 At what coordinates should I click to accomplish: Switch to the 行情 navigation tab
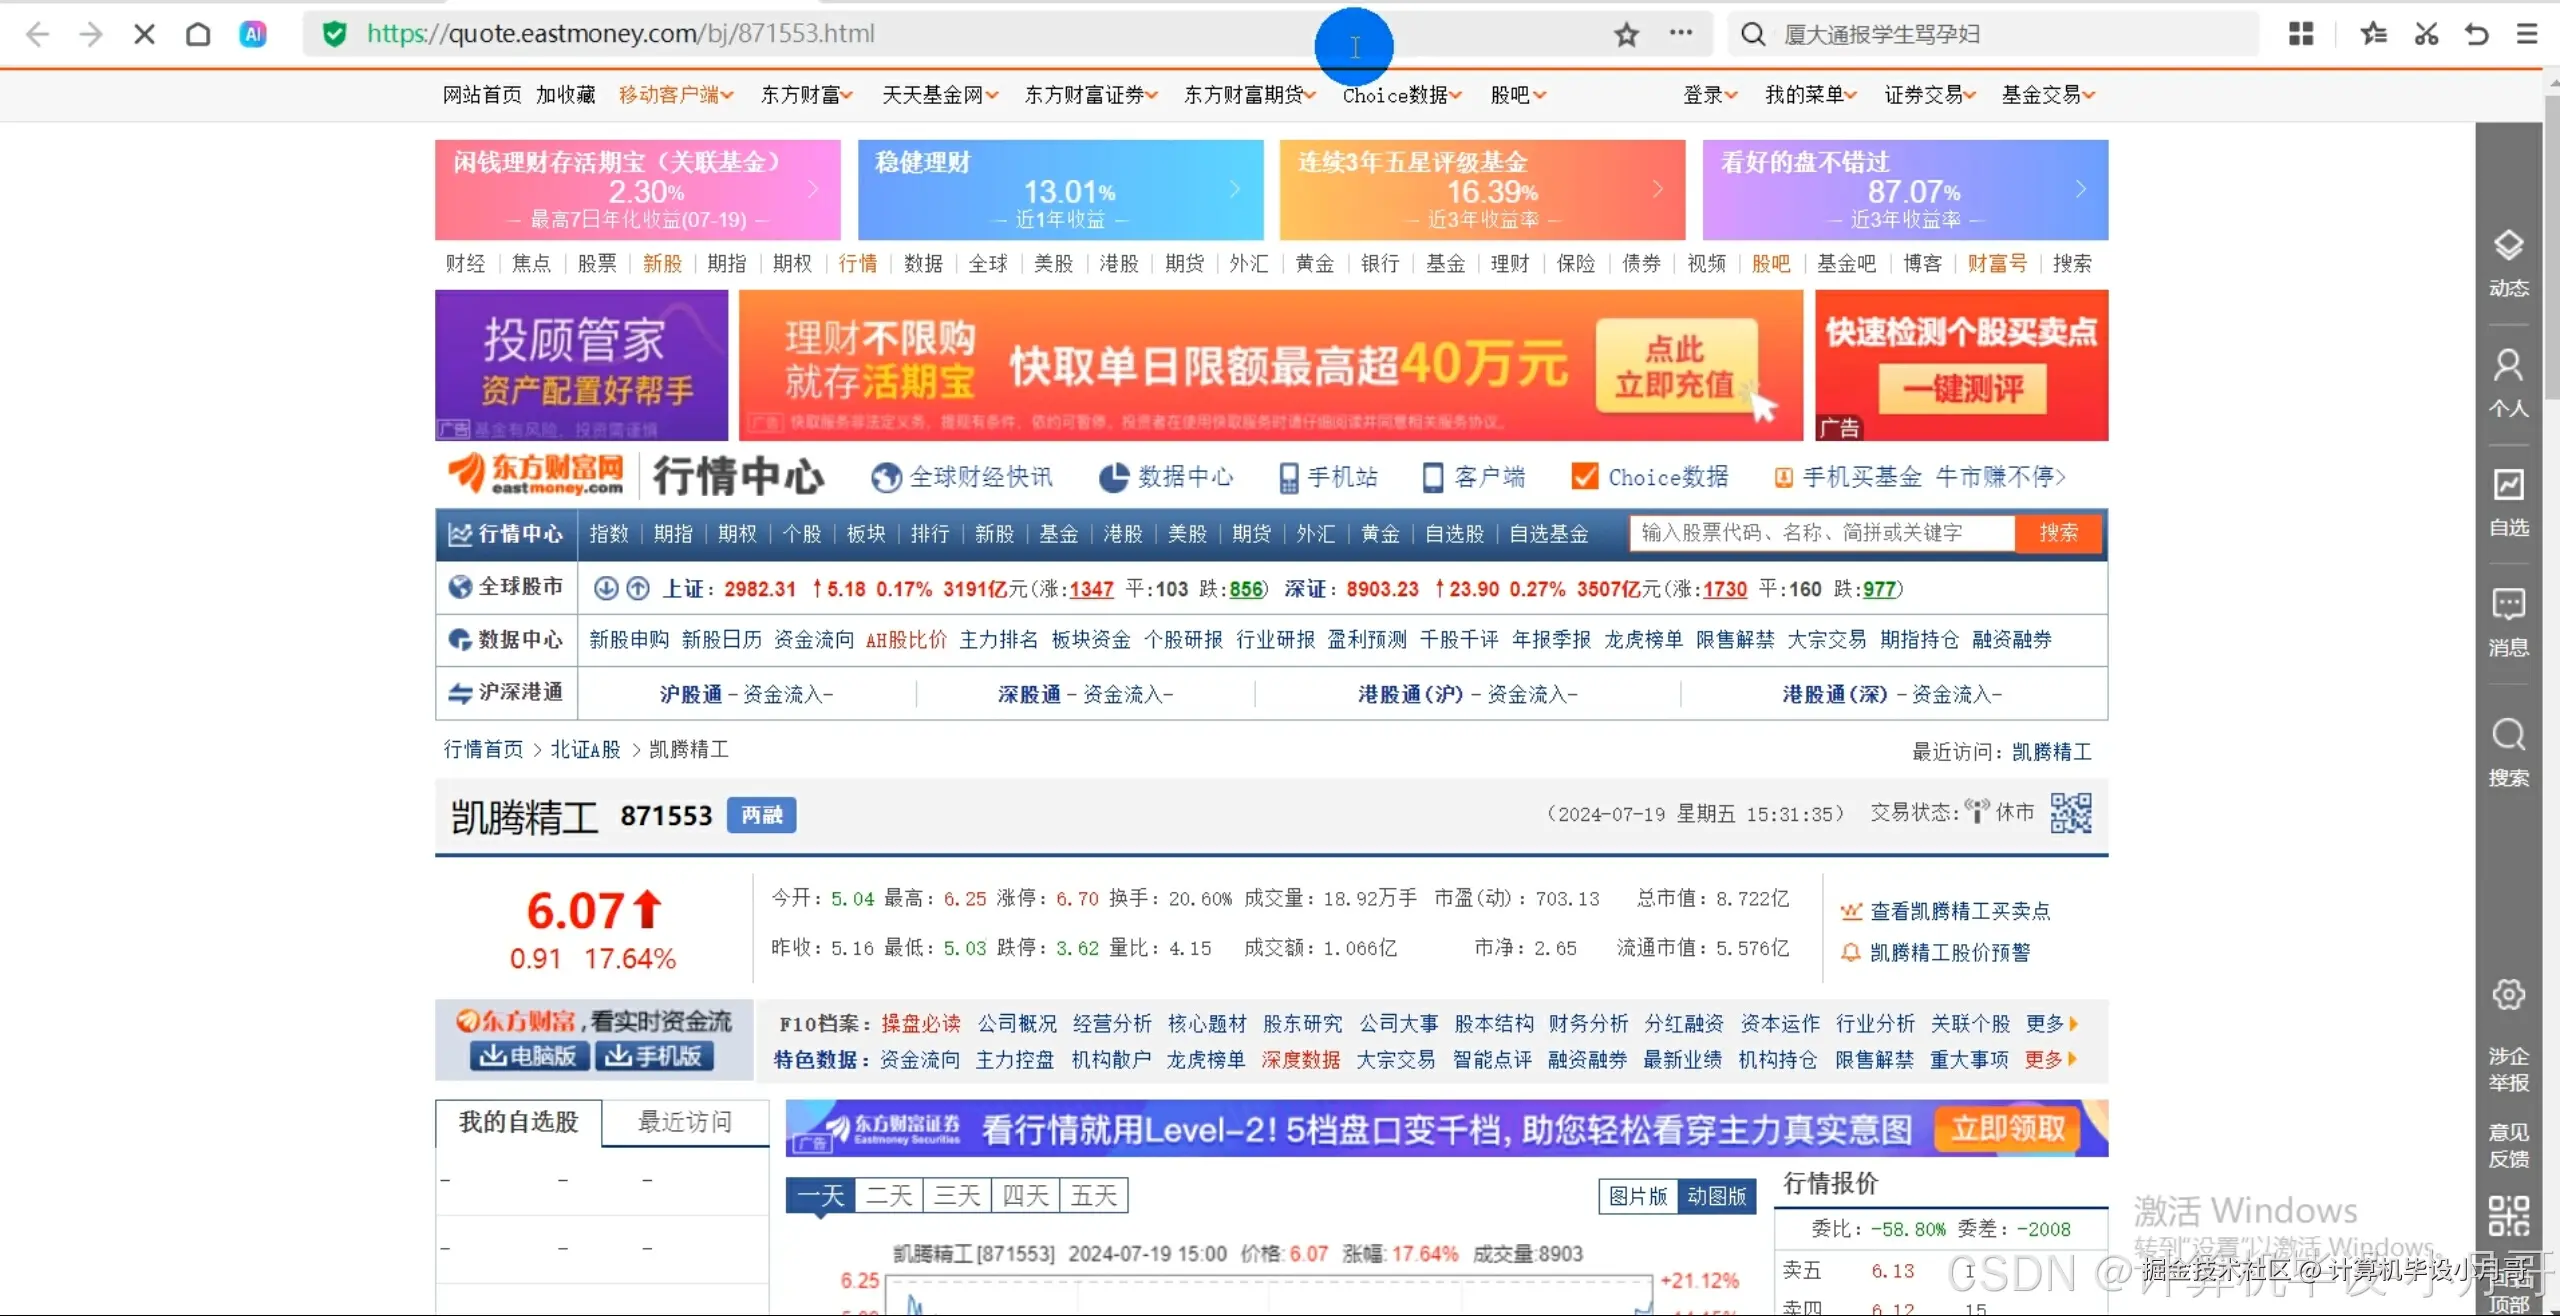(x=857, y=263)
